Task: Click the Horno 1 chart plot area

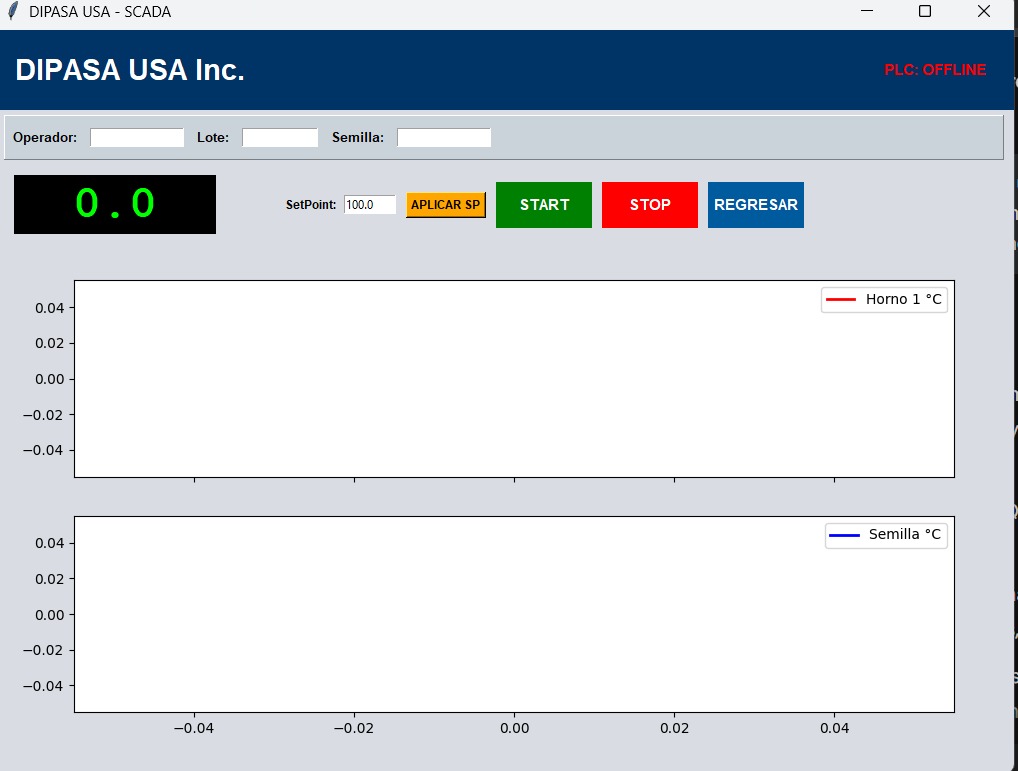Action: click(x=514, y=379)
